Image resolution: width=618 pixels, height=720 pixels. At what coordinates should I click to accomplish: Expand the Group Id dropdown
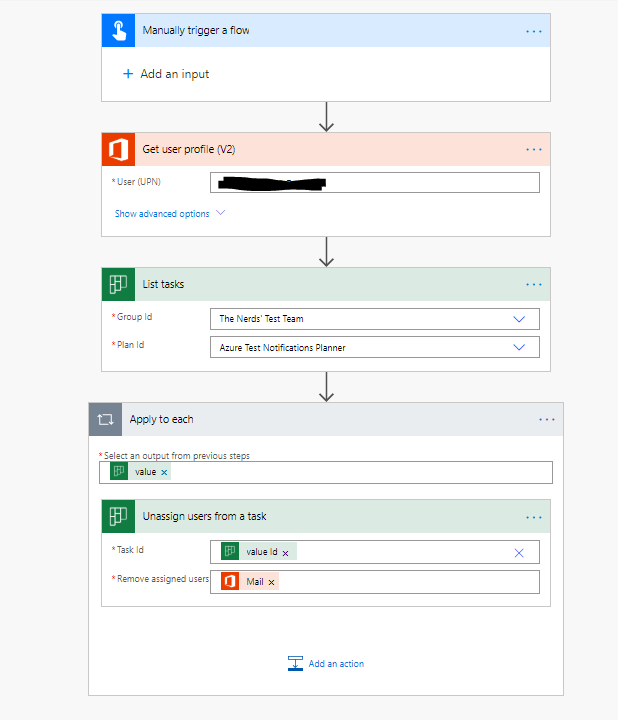point(519,319)
